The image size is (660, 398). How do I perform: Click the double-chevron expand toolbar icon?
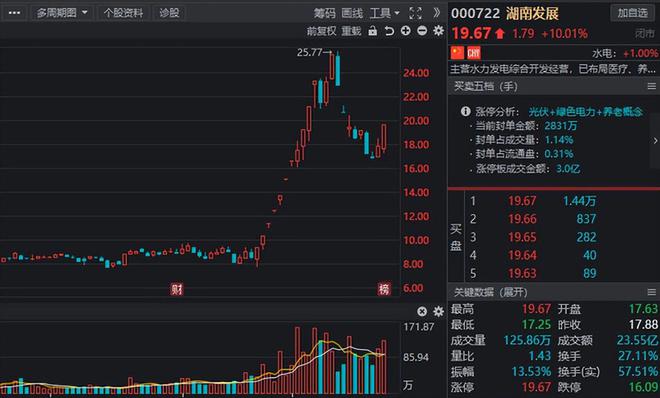point(437,13)
